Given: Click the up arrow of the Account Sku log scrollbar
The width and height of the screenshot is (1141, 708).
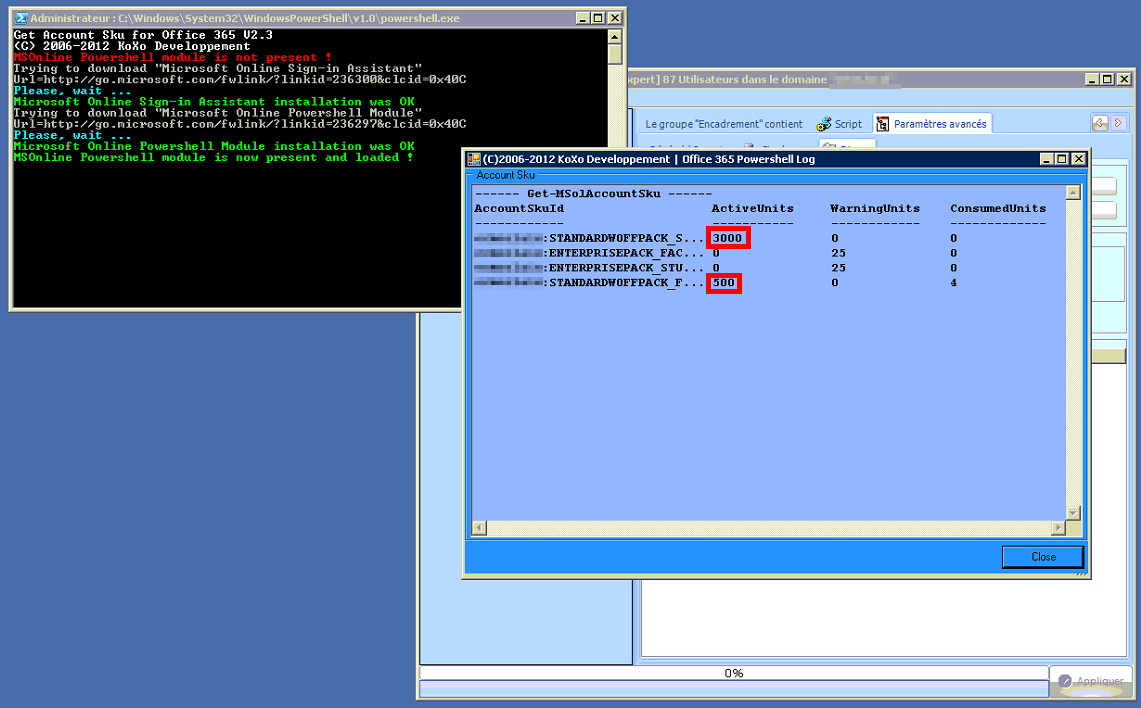Looking at the screenshot, I should 1073,193.
